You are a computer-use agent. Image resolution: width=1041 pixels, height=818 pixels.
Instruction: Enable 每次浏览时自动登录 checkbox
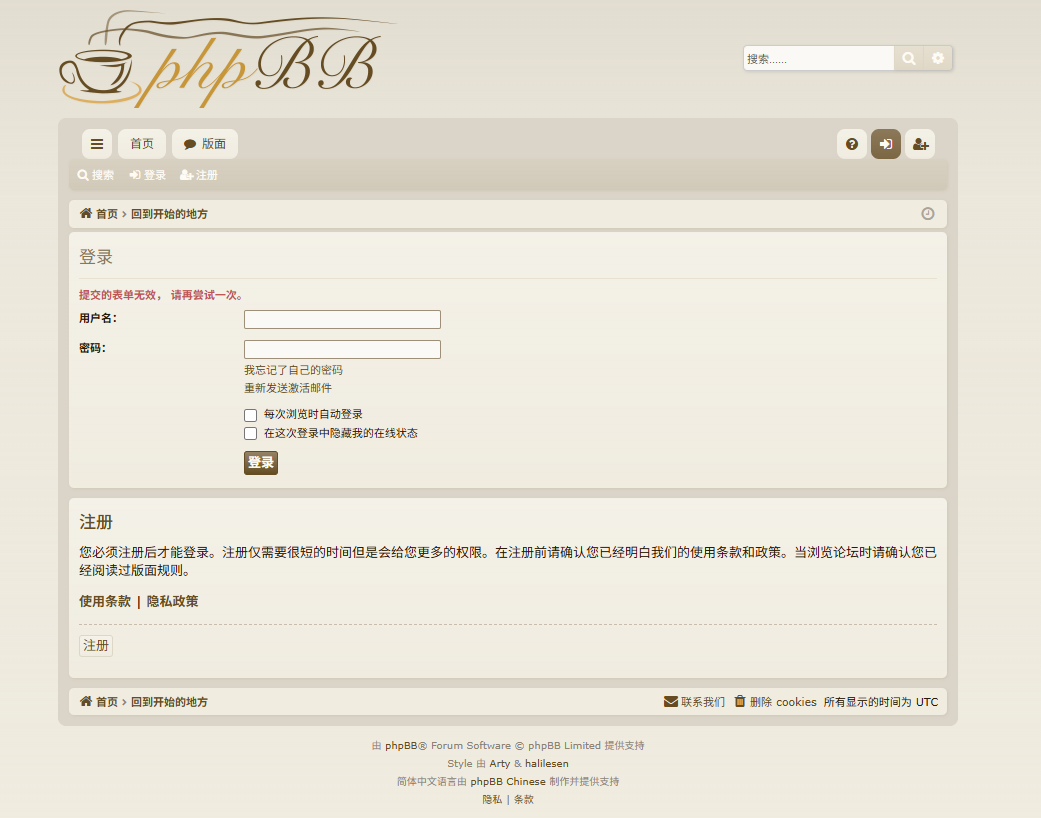[251, 415]
